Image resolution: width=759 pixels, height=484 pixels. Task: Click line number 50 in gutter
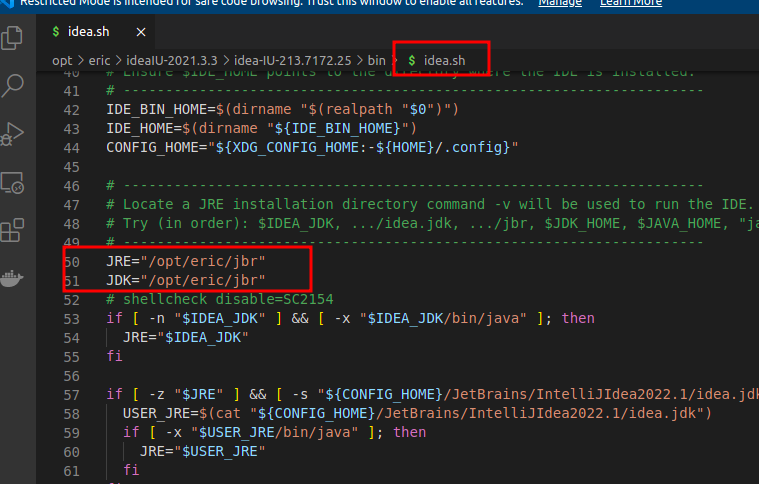(x=72, y=262)
